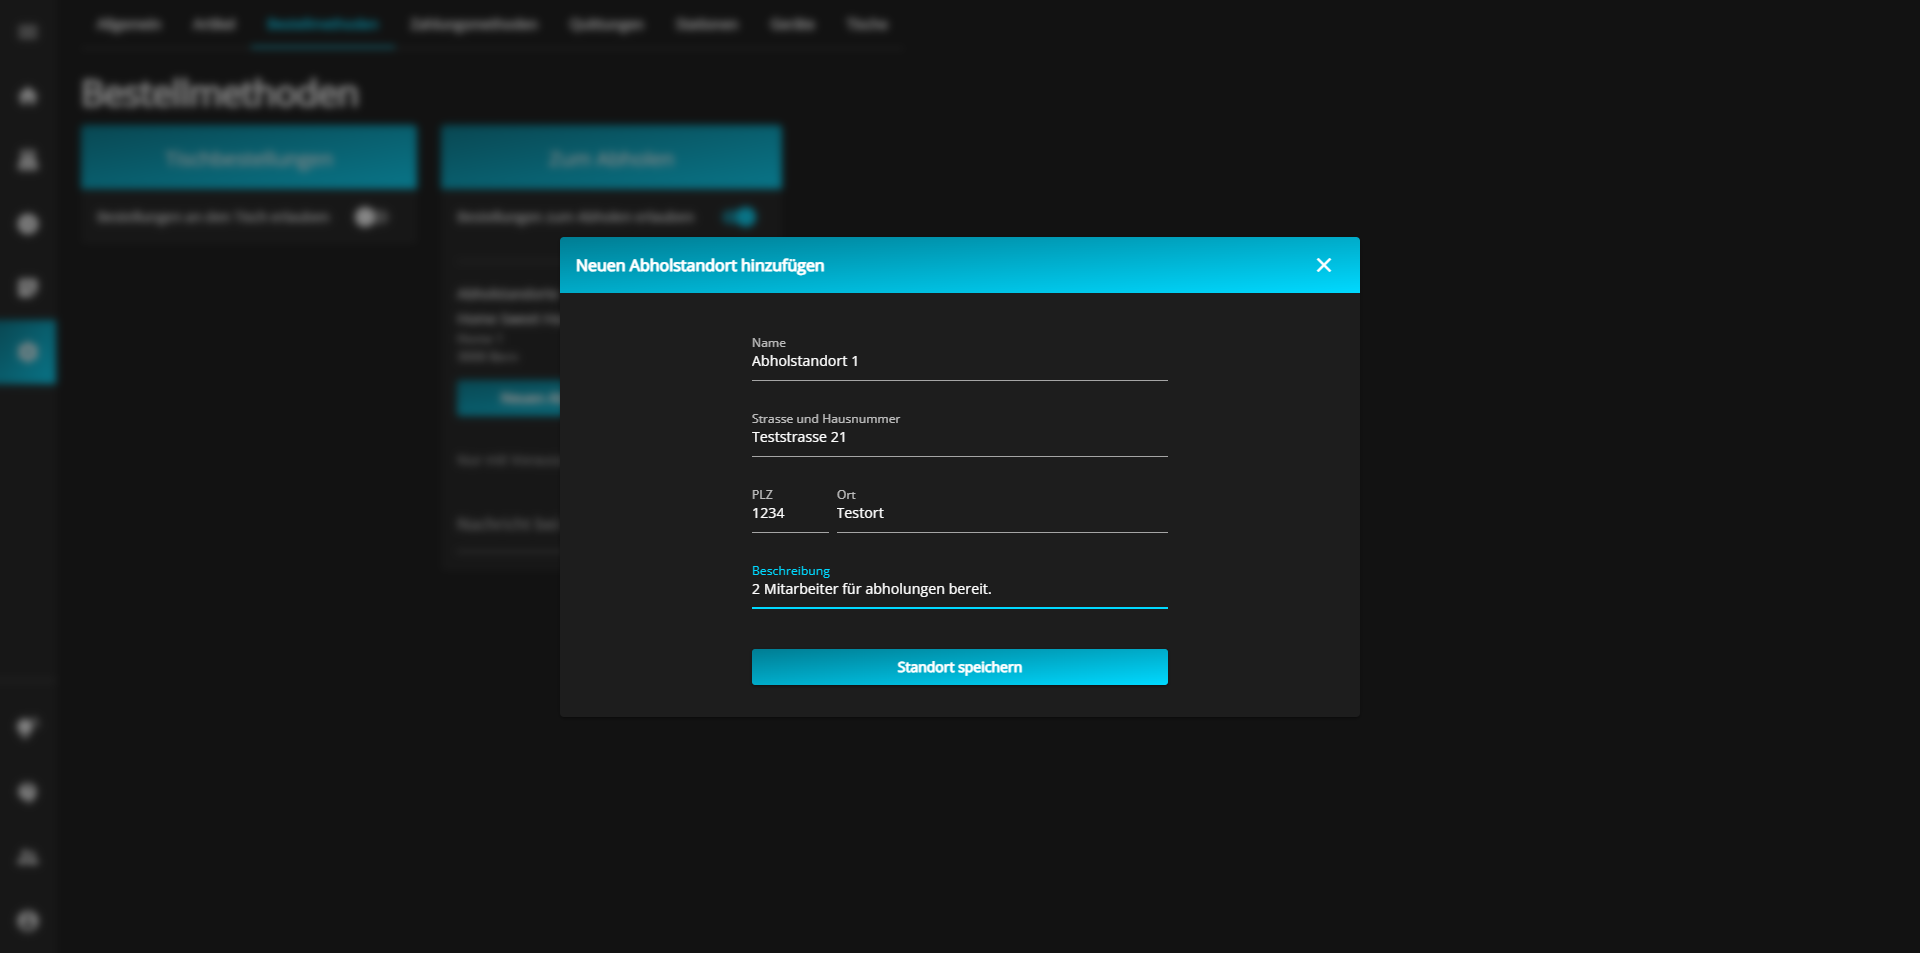Screen dimensions: 1920x953
Task: Edit the Beschreibung text field
Action: coord(959,590)
